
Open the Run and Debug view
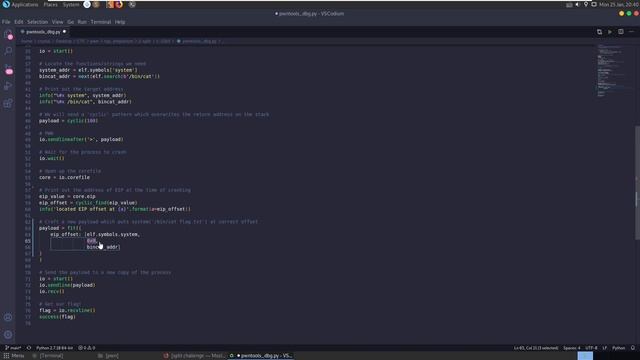click(8, 86)
